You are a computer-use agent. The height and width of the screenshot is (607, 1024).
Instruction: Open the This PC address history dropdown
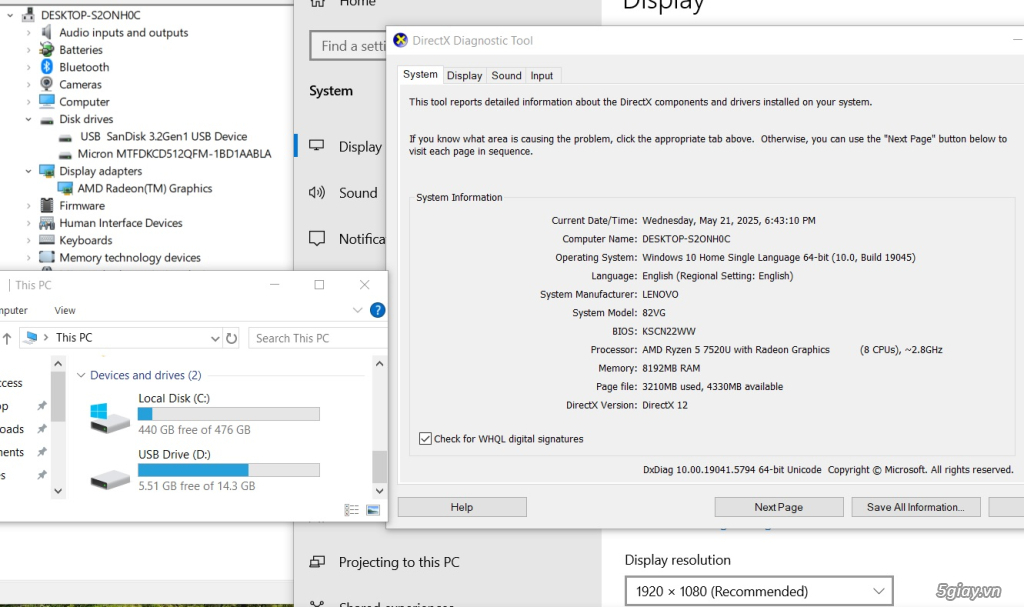coord(215,338)
